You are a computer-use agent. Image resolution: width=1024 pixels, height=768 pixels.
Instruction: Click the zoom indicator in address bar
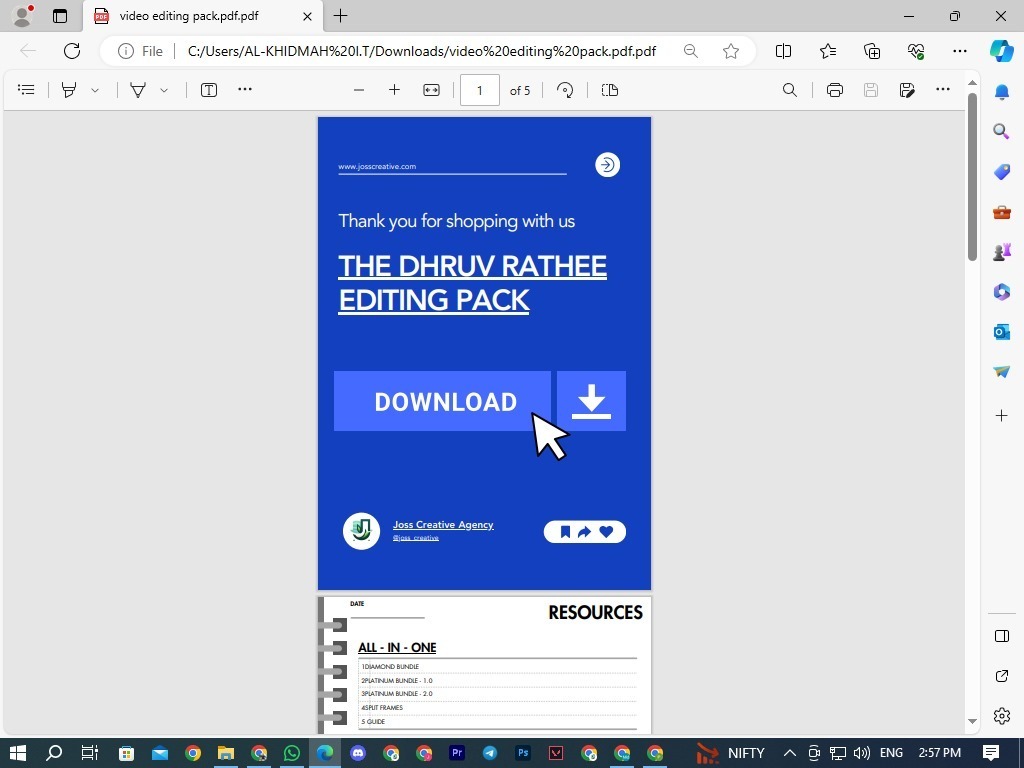tap(691, 51)
